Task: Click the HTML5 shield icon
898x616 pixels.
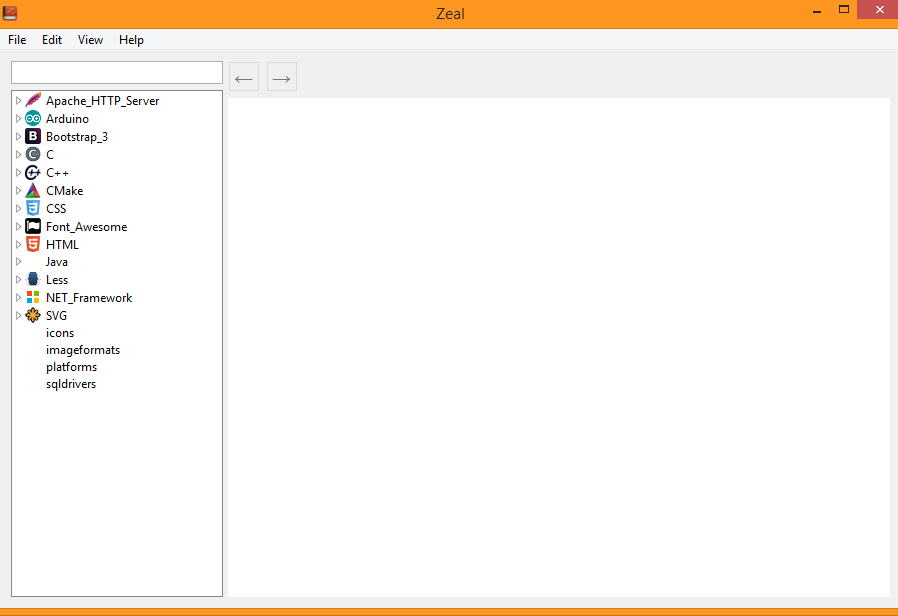Action: 33,244
